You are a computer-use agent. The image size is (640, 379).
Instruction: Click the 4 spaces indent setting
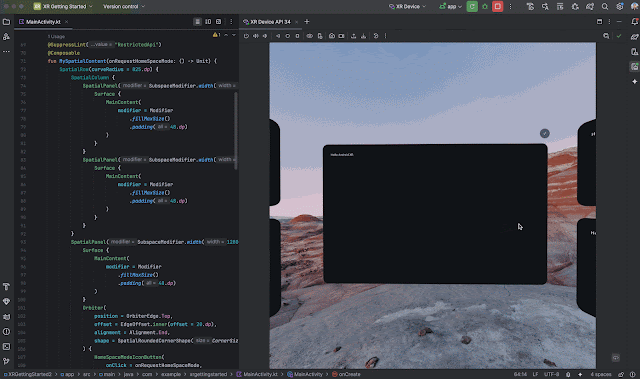tap(601, 374)
